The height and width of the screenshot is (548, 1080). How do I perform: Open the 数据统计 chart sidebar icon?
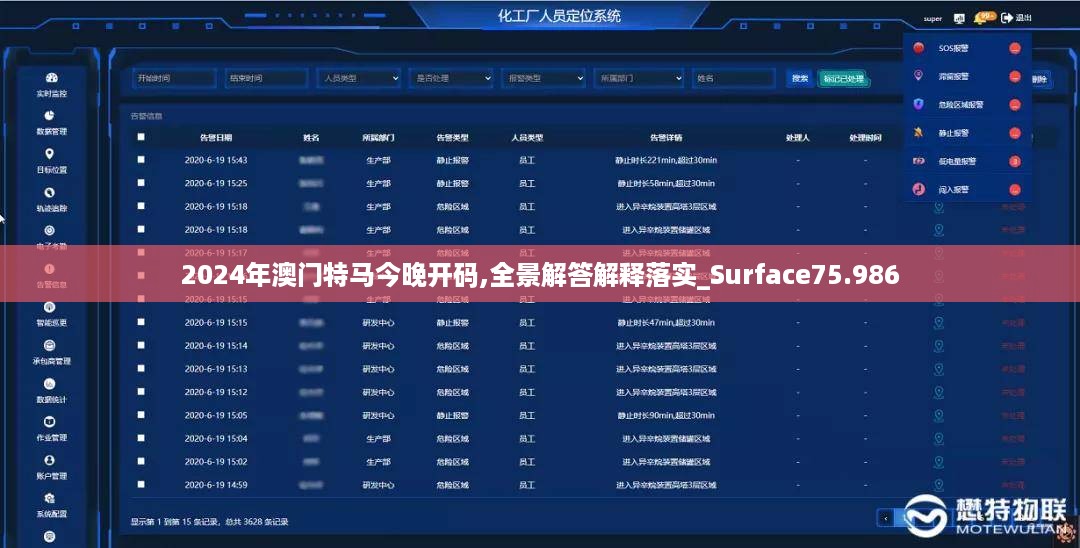click(x=50, y=384)
